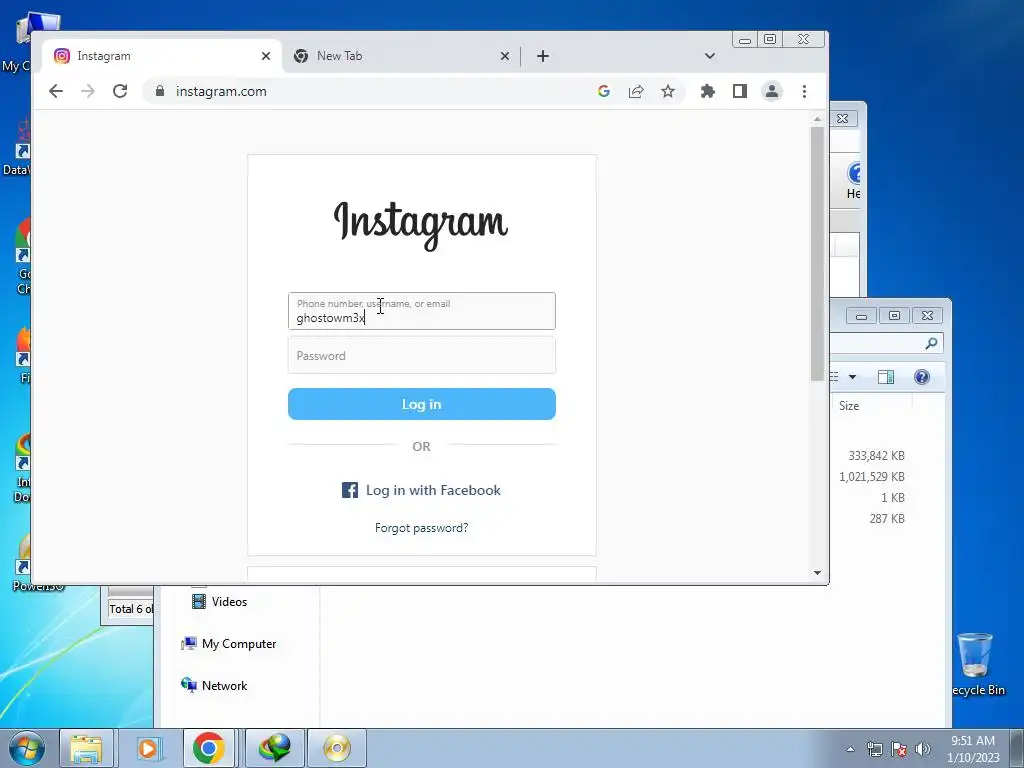Switch to the New Tab tab

(401, 56)
